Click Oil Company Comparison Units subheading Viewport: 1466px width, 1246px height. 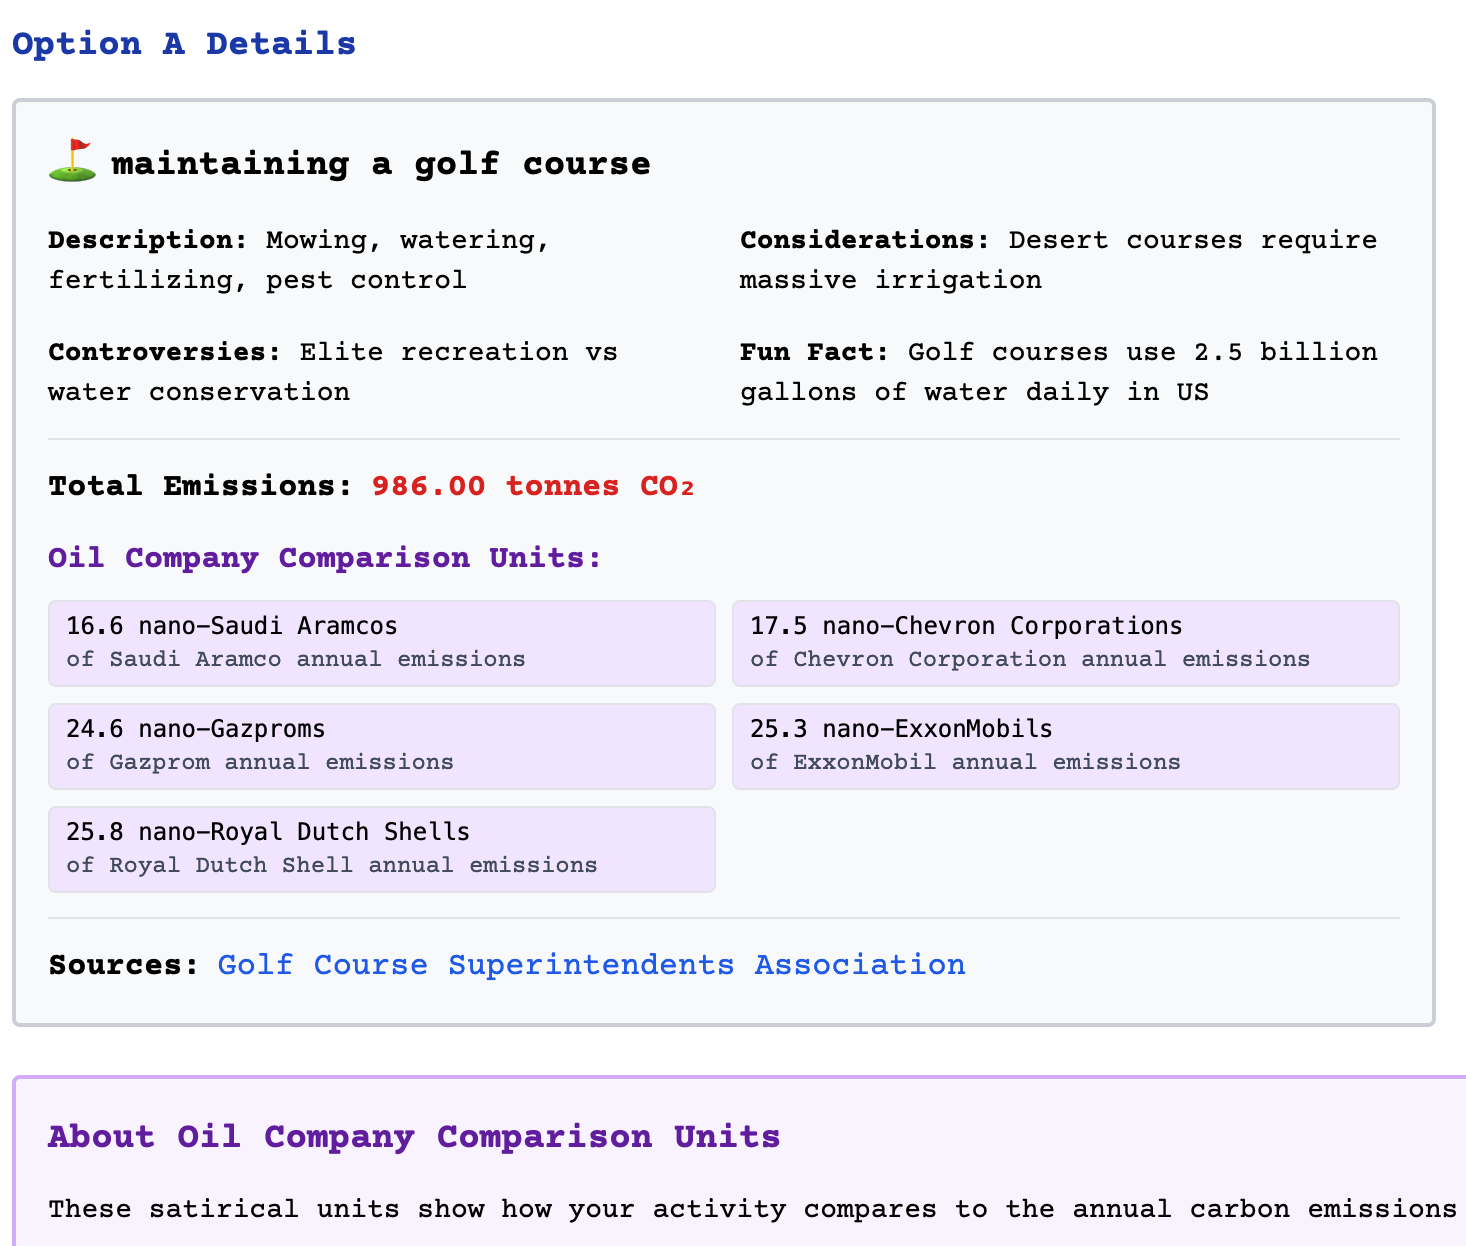tap(325, 558)
